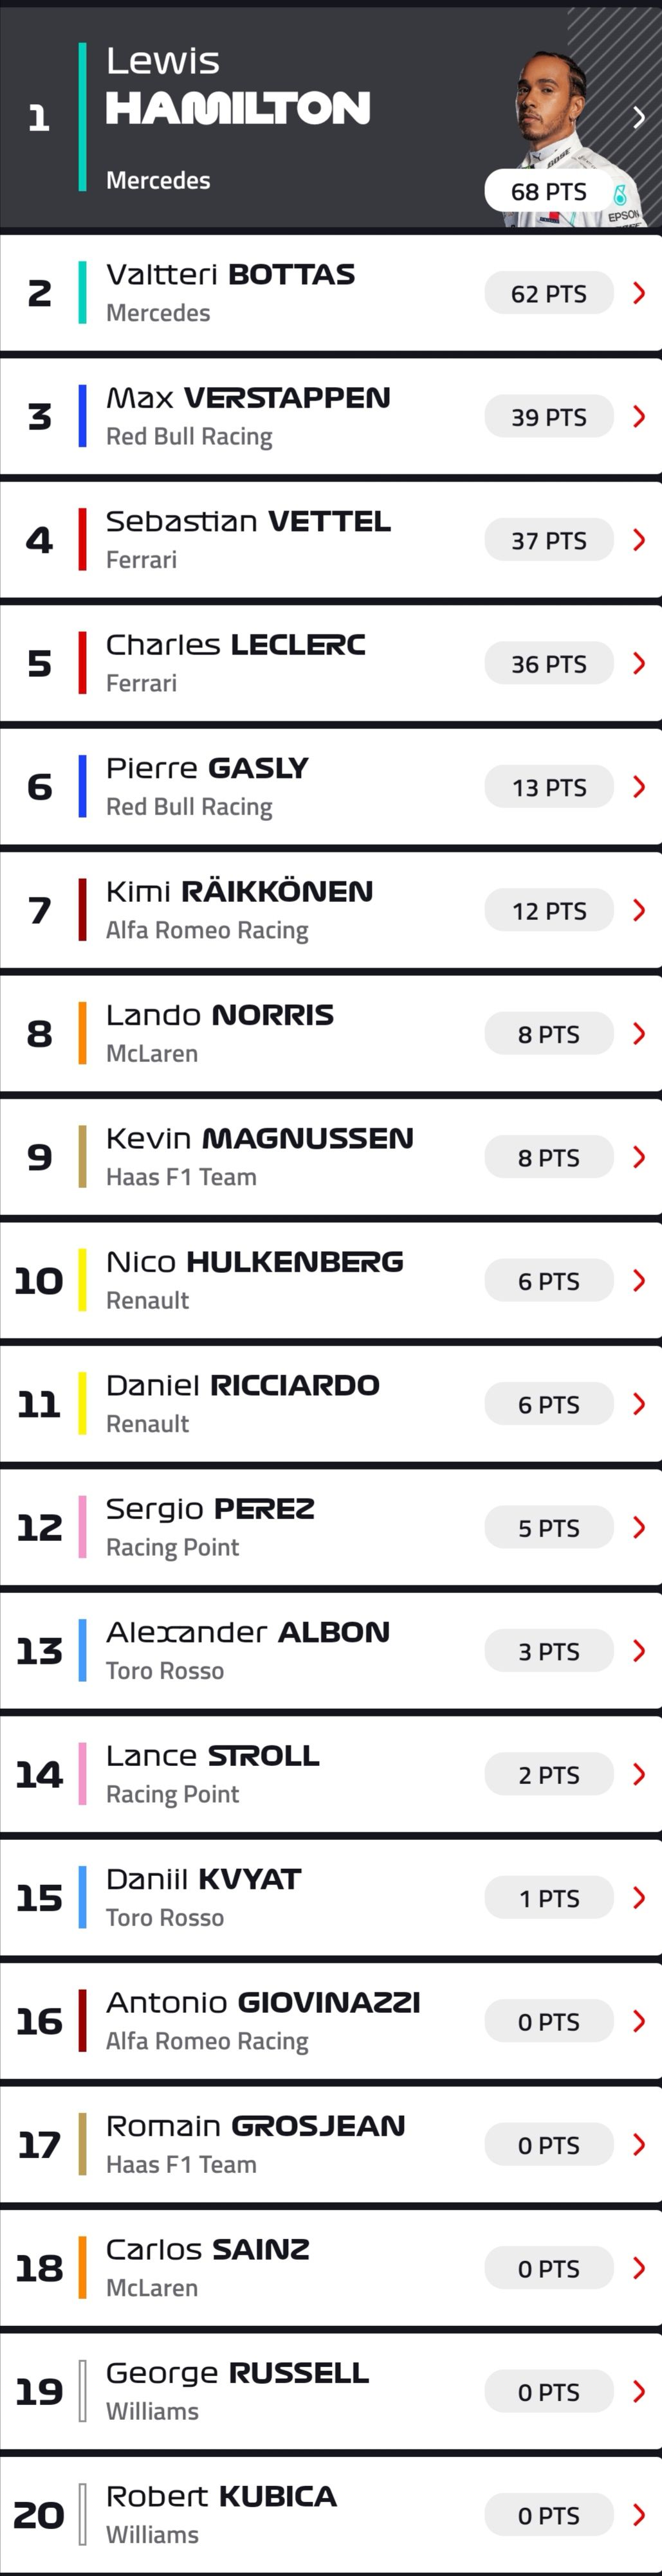The image size is (662, 2576).
Task: Open Daniel Ricciardo's name link
Action: 243,1385
